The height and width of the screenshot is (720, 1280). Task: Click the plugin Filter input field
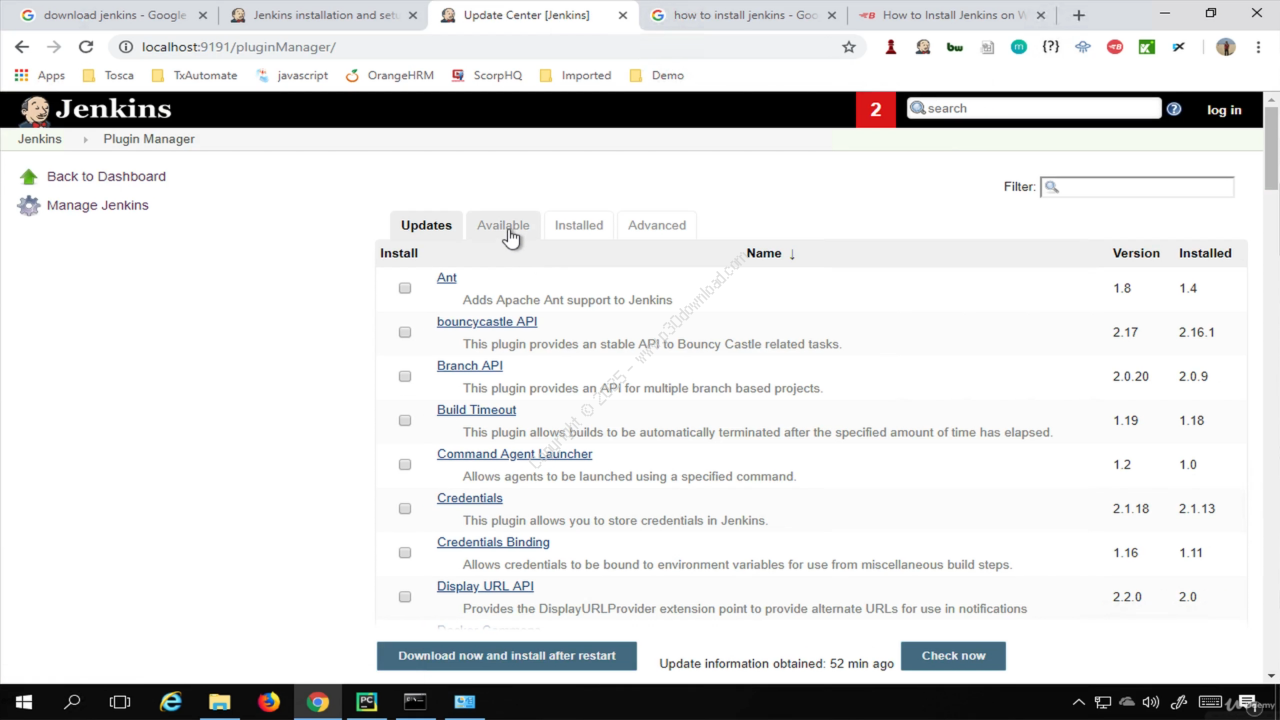pos(1137,187)
